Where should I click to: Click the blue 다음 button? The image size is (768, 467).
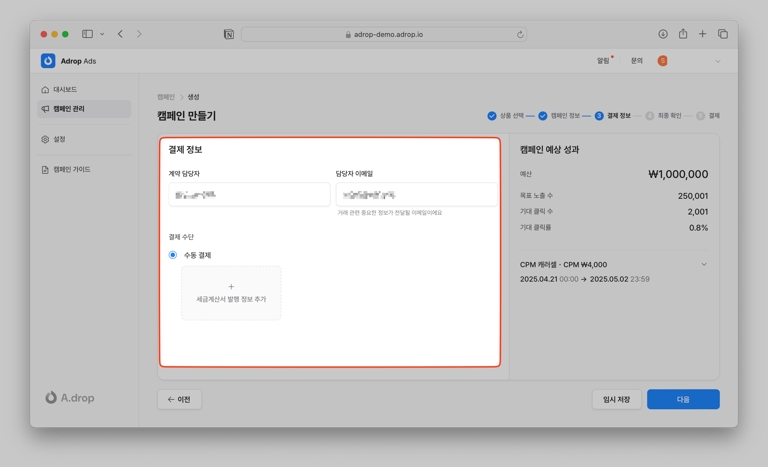pos(683,399)
